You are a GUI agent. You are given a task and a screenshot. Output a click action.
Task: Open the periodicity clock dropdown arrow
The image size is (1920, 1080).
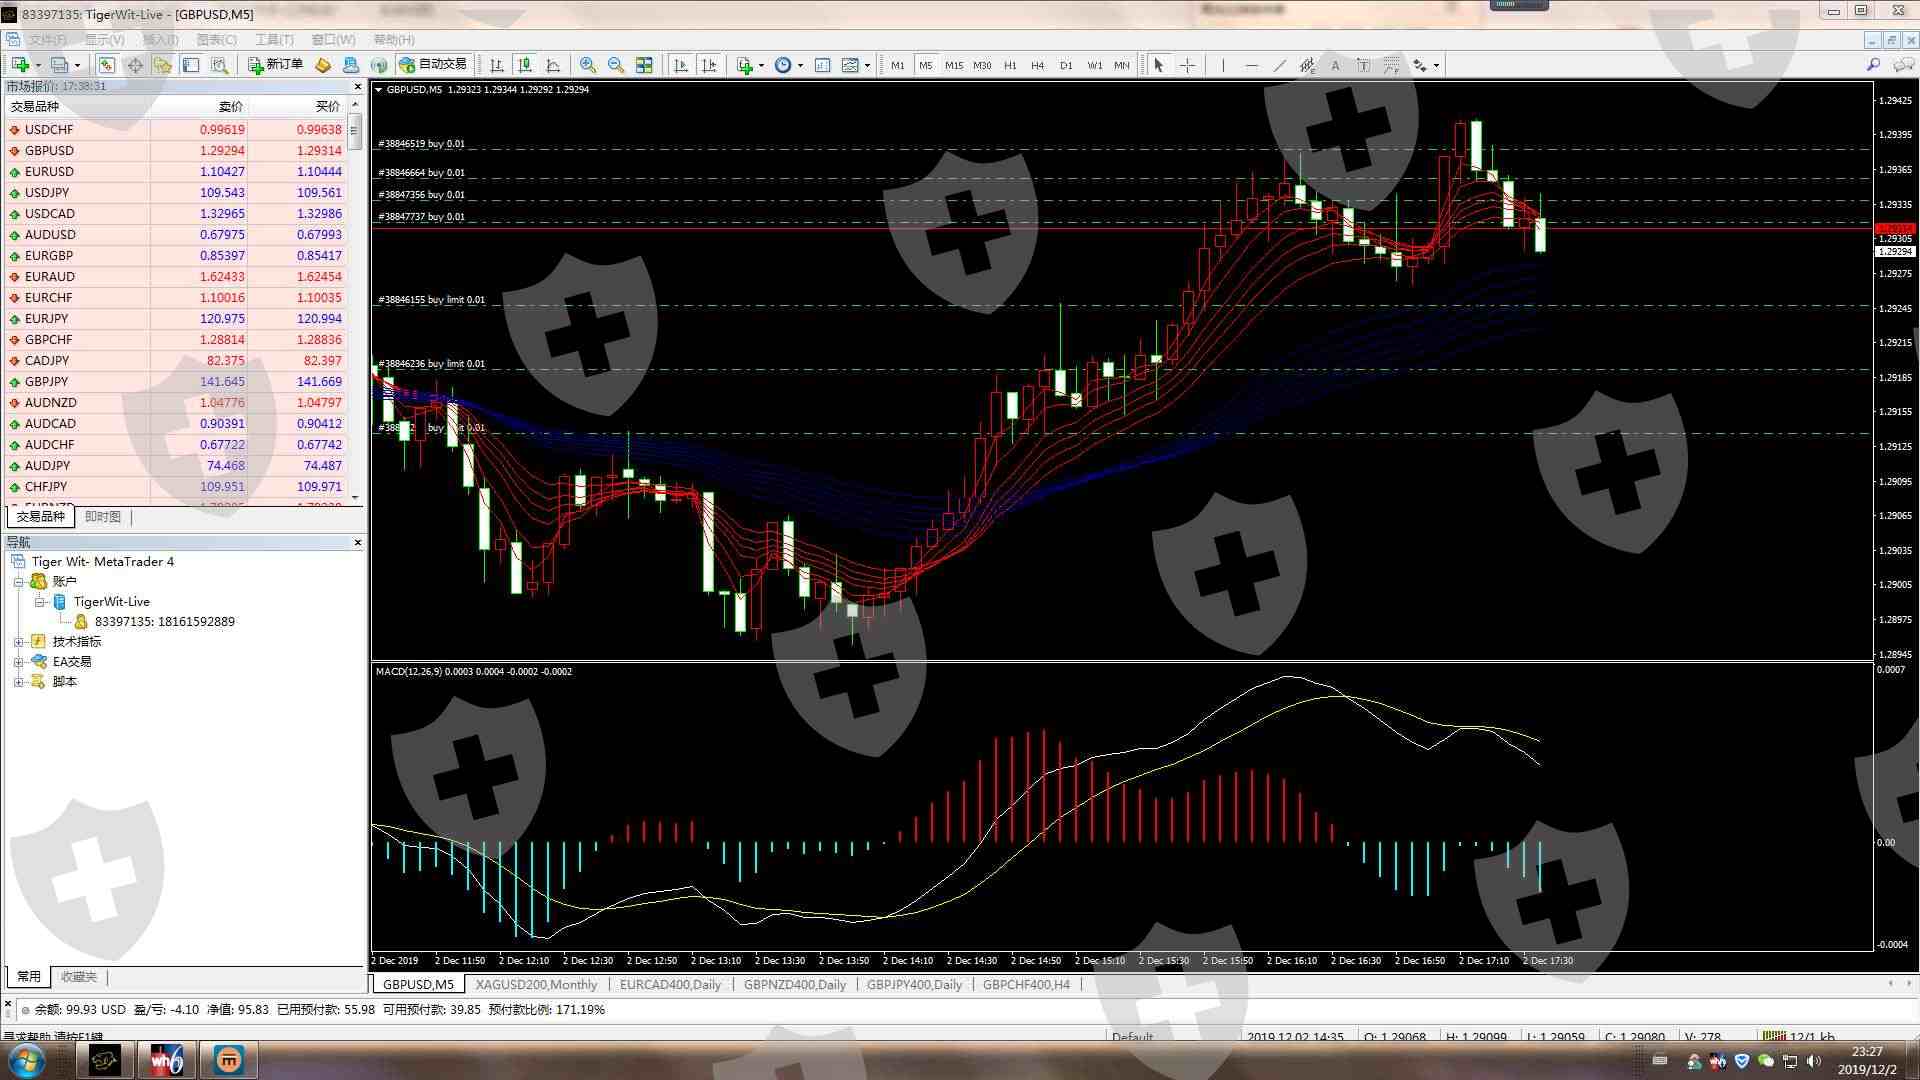[800, 66]
